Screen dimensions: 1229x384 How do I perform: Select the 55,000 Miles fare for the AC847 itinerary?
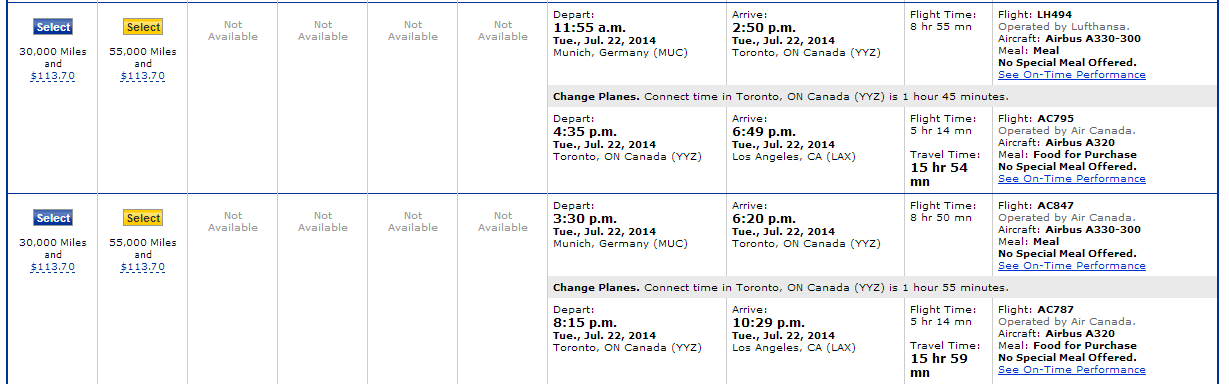143,218
